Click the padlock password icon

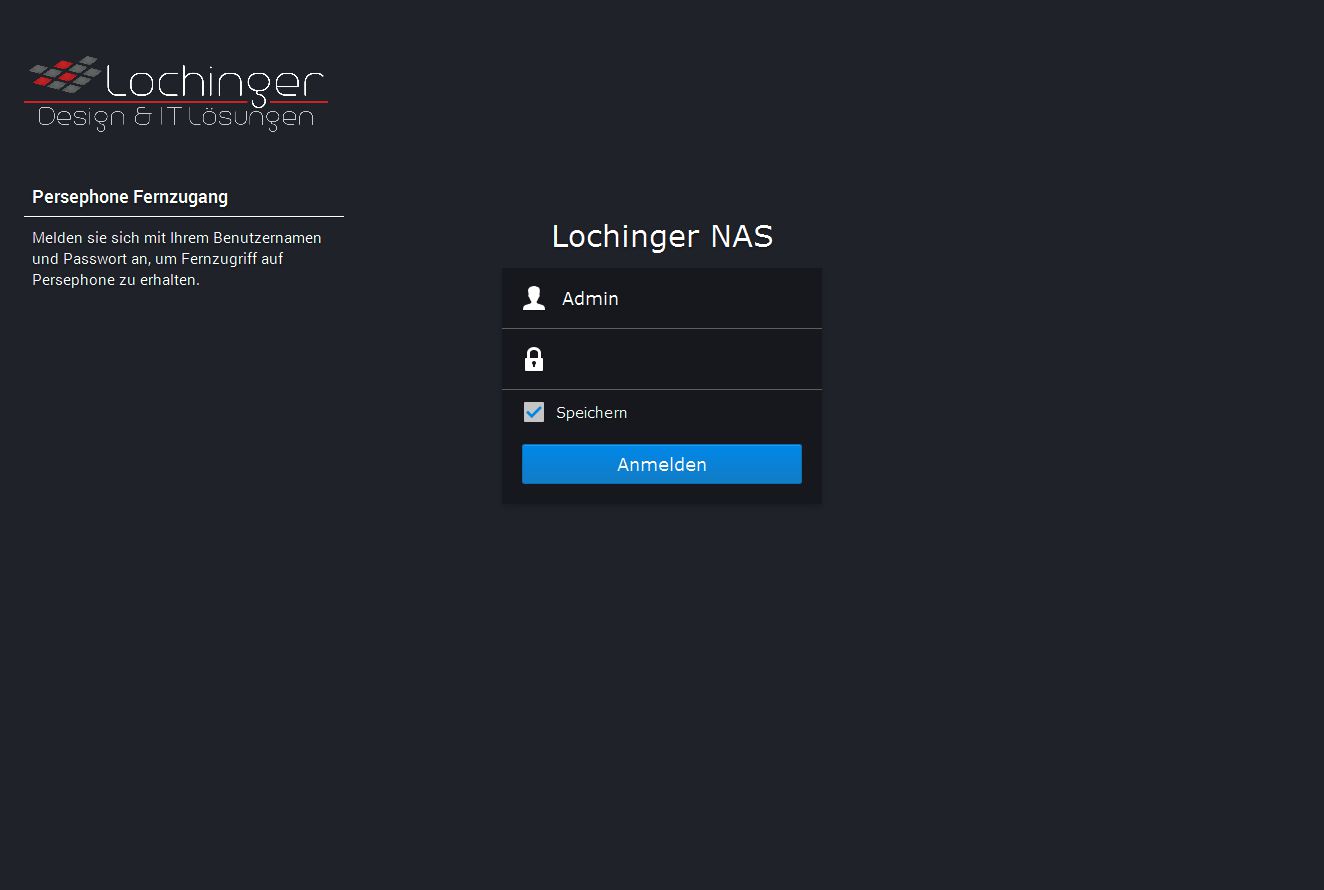tap(534, 359)
